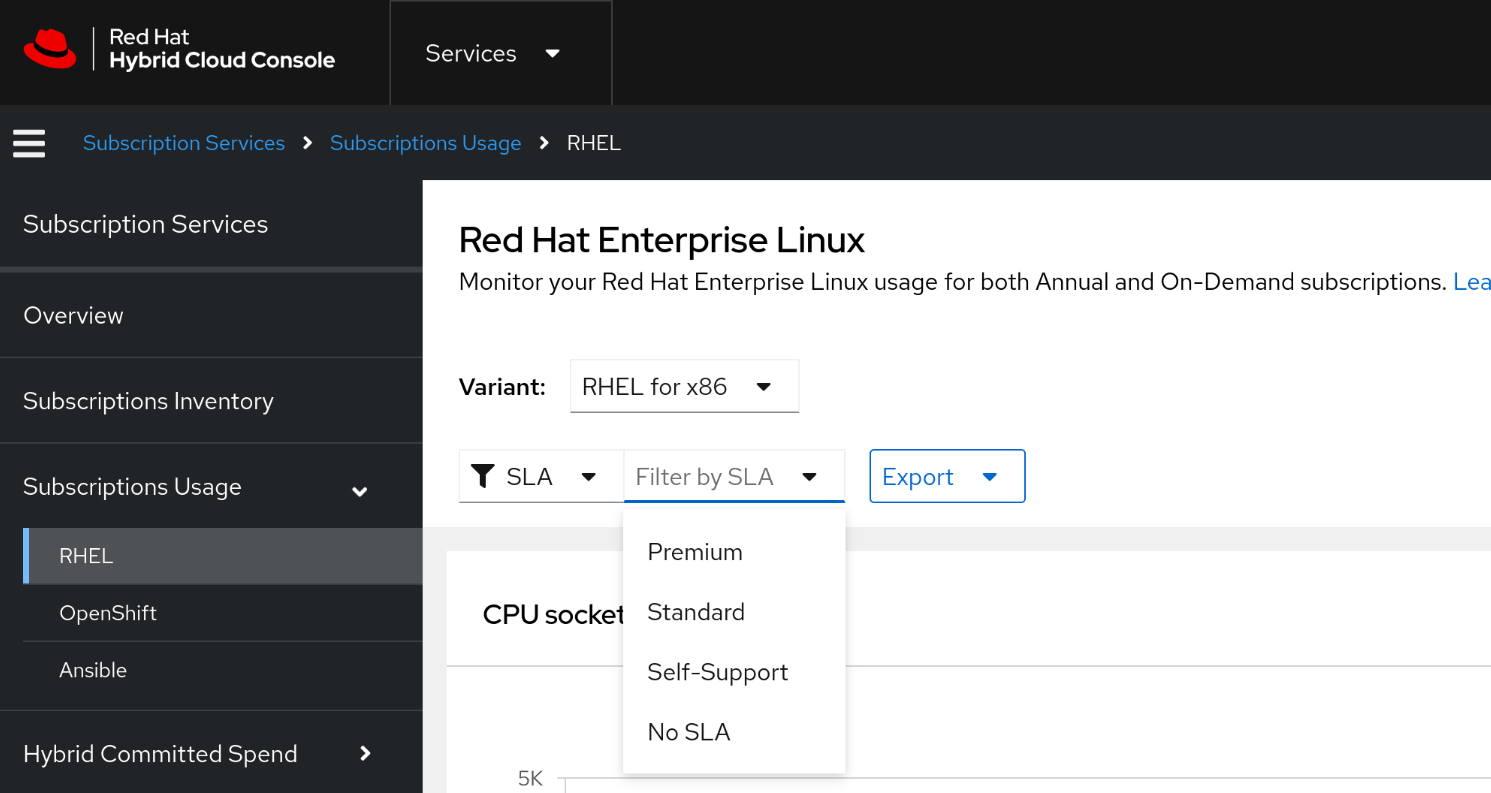Choose Self-Support in the SLA dropdown
This screenshot has width=1491, height=793.
pos(717,672)
